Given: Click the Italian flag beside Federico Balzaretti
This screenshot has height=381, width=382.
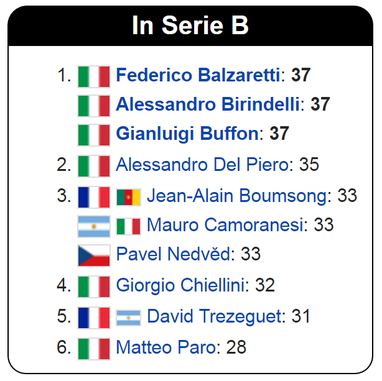Looking at the screenshot, I should click(x=94, y=76).
